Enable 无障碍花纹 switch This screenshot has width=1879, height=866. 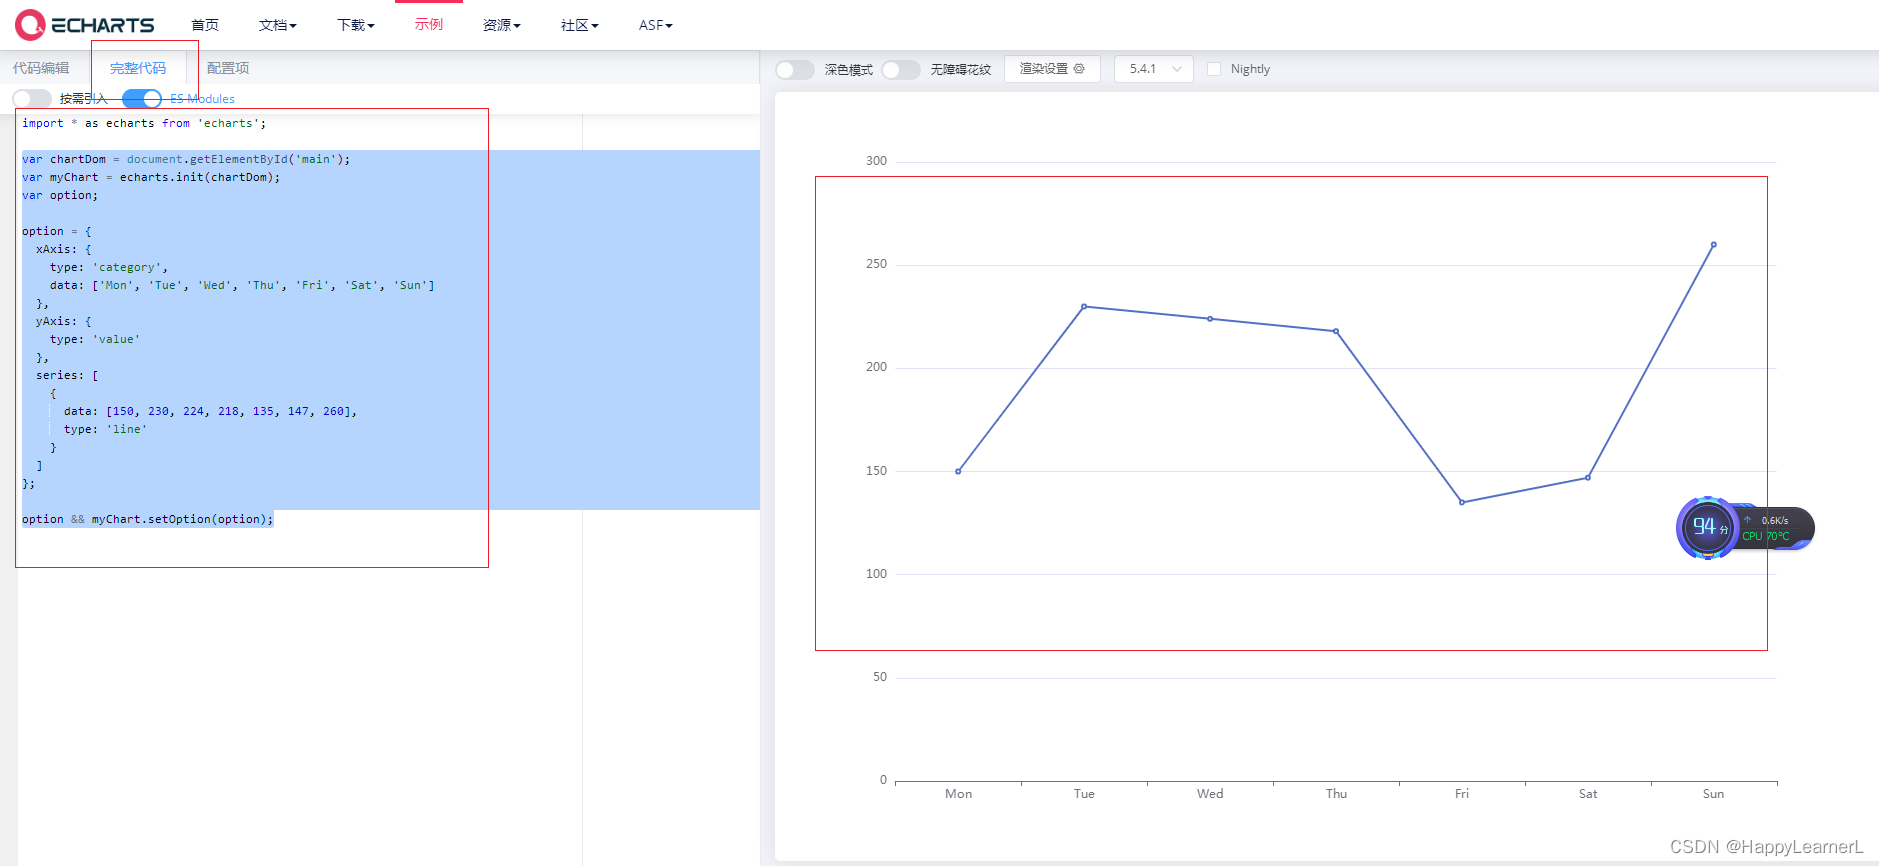tap(901, 69)
